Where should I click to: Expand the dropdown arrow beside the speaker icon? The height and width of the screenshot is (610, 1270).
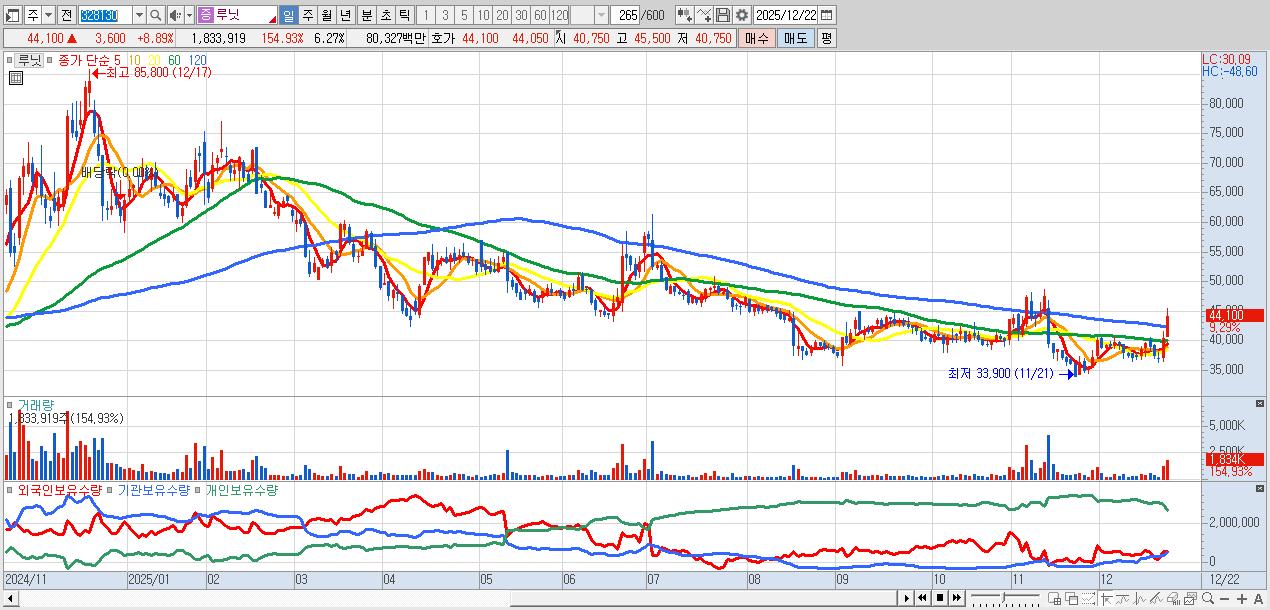188,15
